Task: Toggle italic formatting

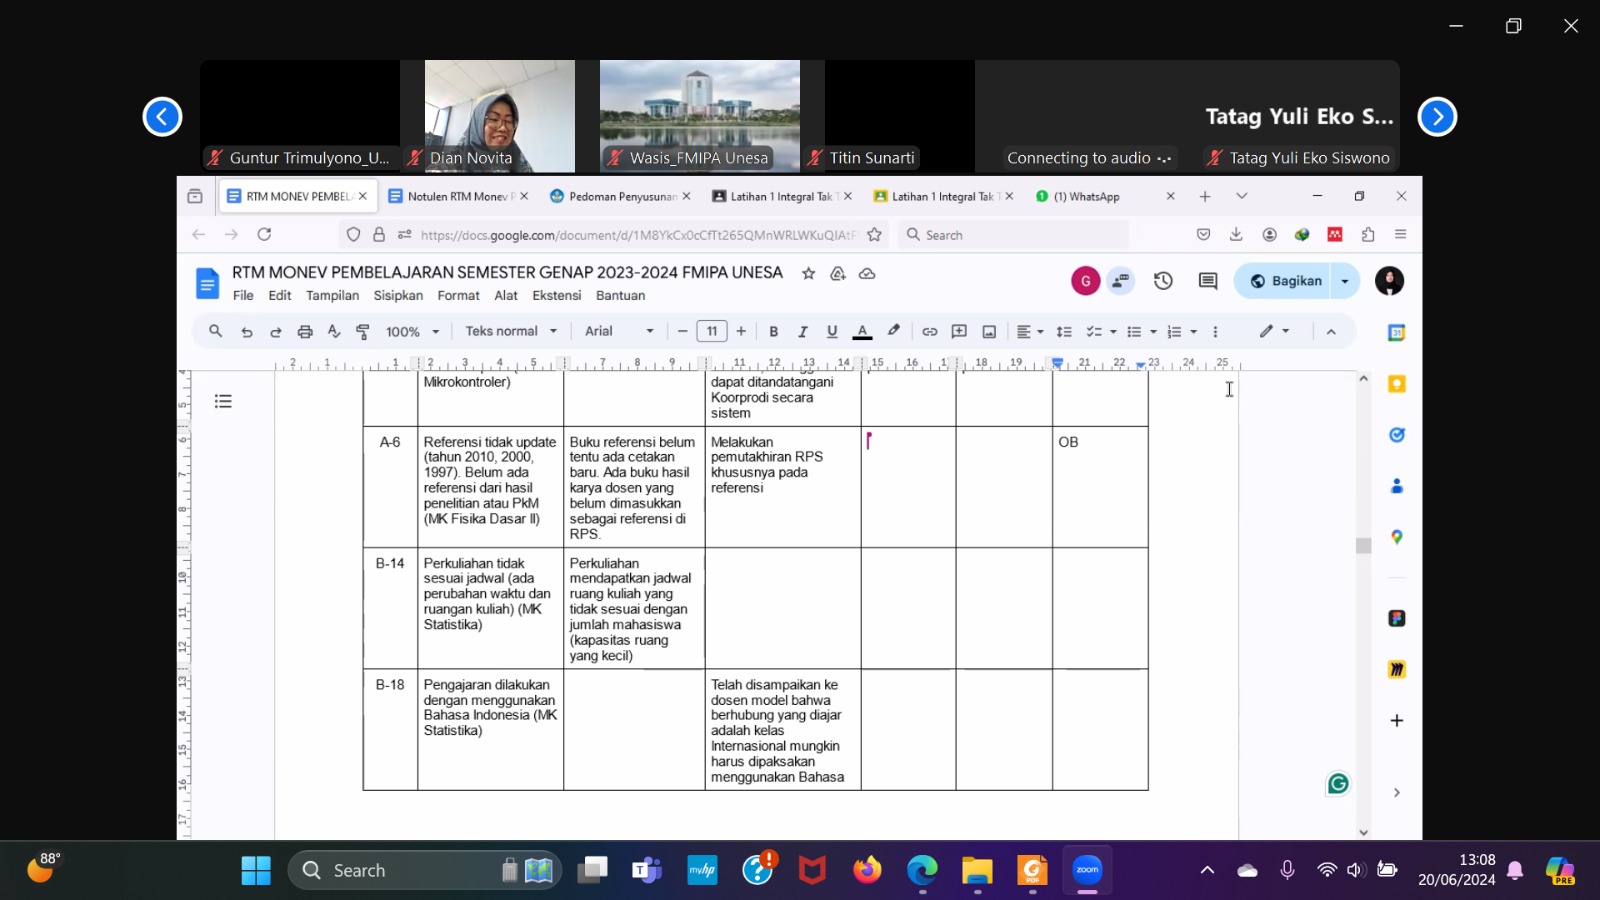Action: (802, 332)
